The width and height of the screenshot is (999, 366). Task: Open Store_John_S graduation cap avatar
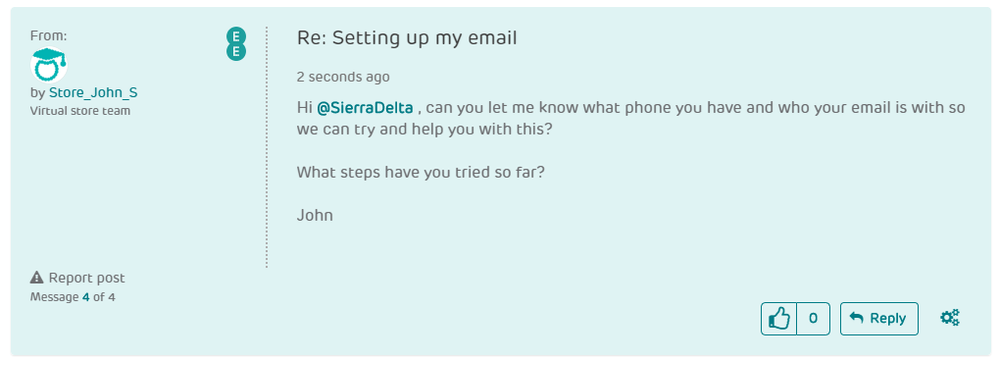pos(49,65)
